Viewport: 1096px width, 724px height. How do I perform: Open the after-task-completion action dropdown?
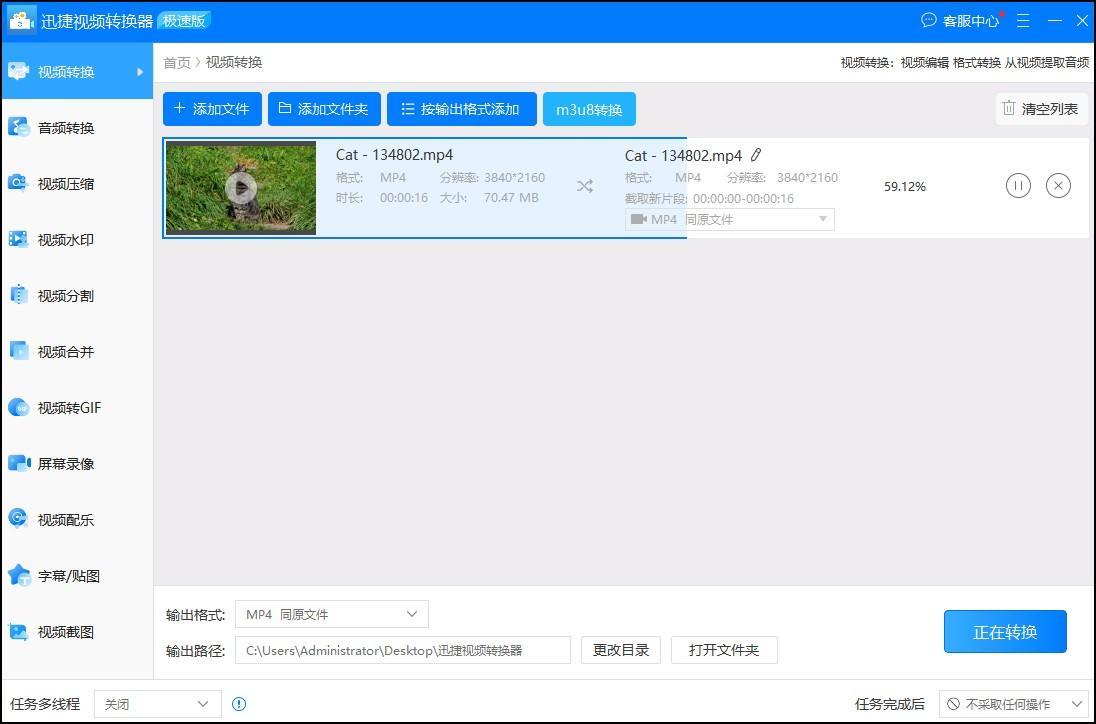coord(1015,704)
